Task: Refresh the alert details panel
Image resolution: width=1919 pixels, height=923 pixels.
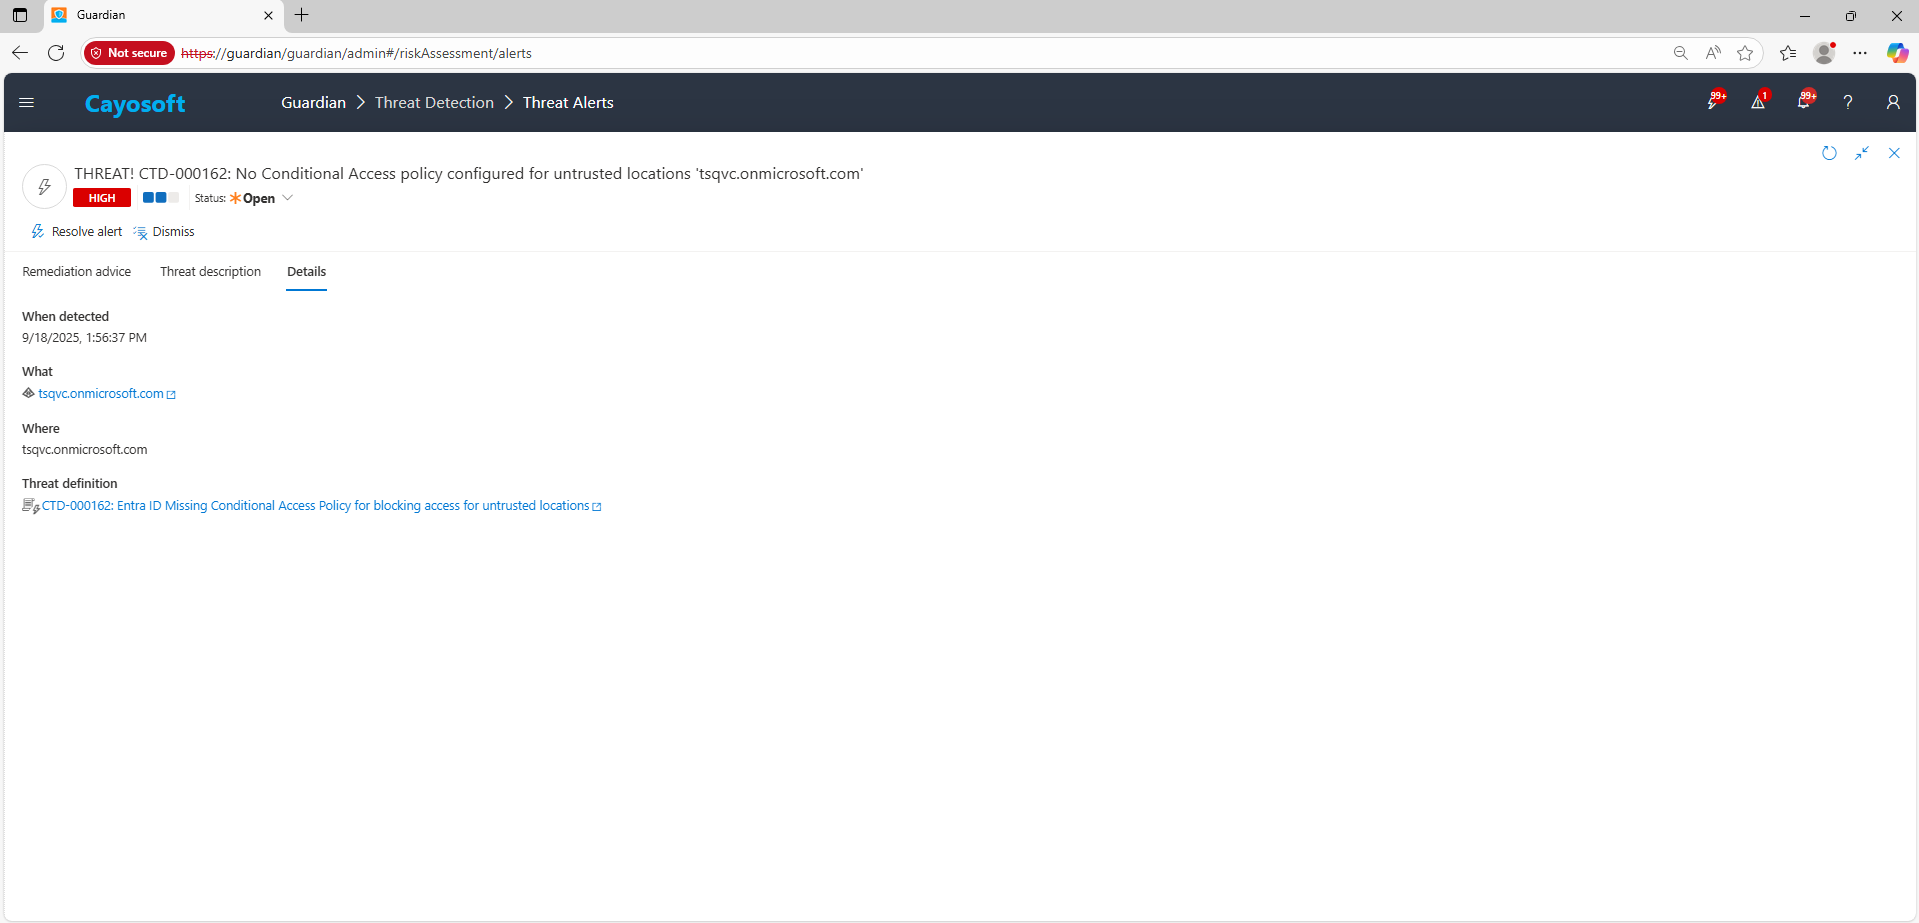Action: point(1829,153)
